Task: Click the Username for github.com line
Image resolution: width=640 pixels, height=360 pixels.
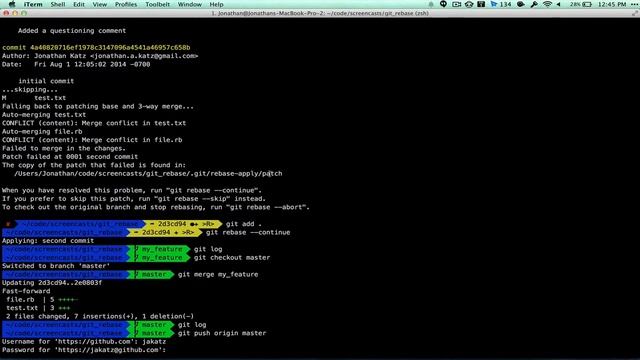Action: (x=84, y=342)
